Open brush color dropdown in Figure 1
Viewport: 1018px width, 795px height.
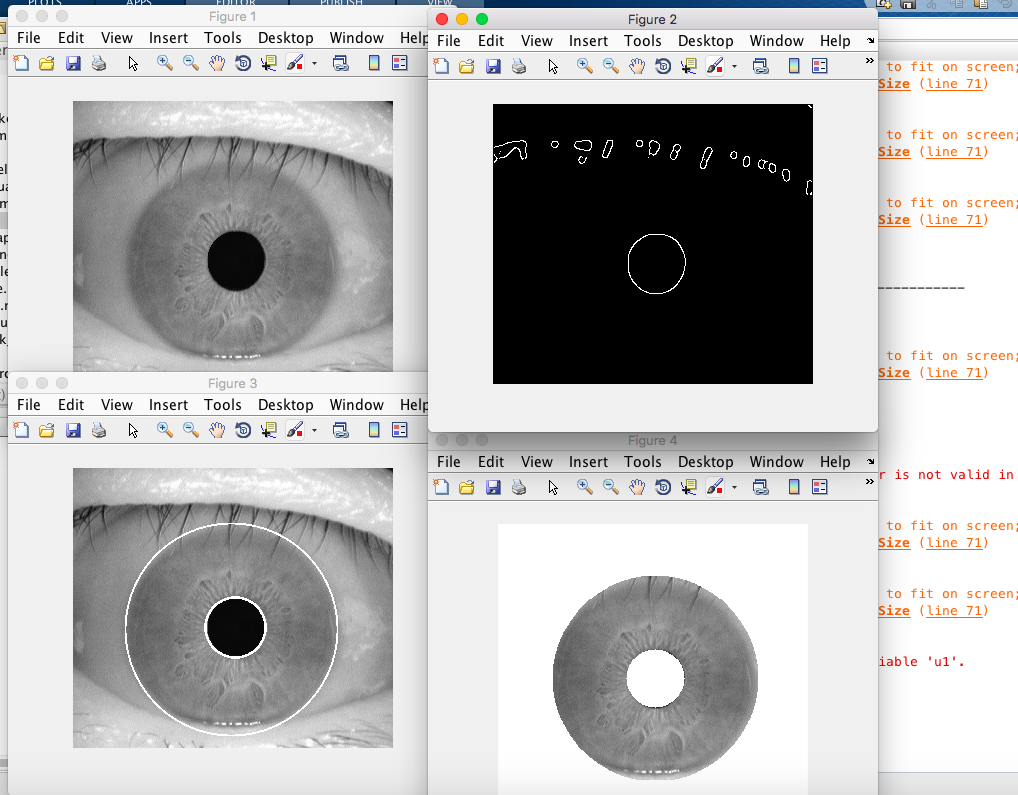coord(314,64)
